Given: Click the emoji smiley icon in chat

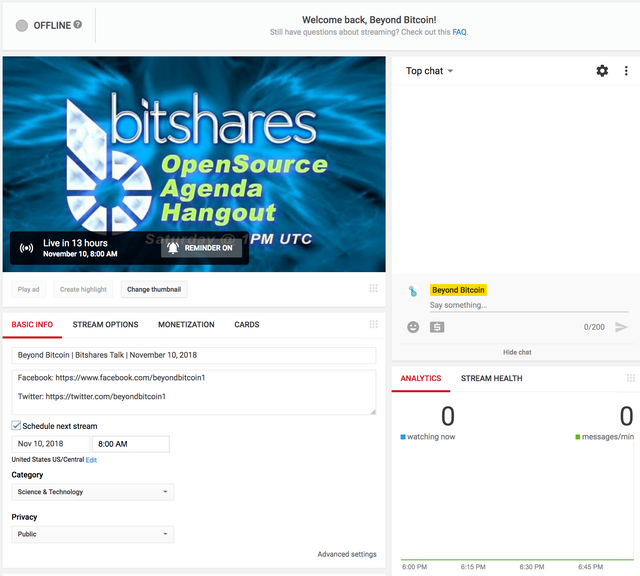Looking at the screenshot, I should [x=413, y=327].
